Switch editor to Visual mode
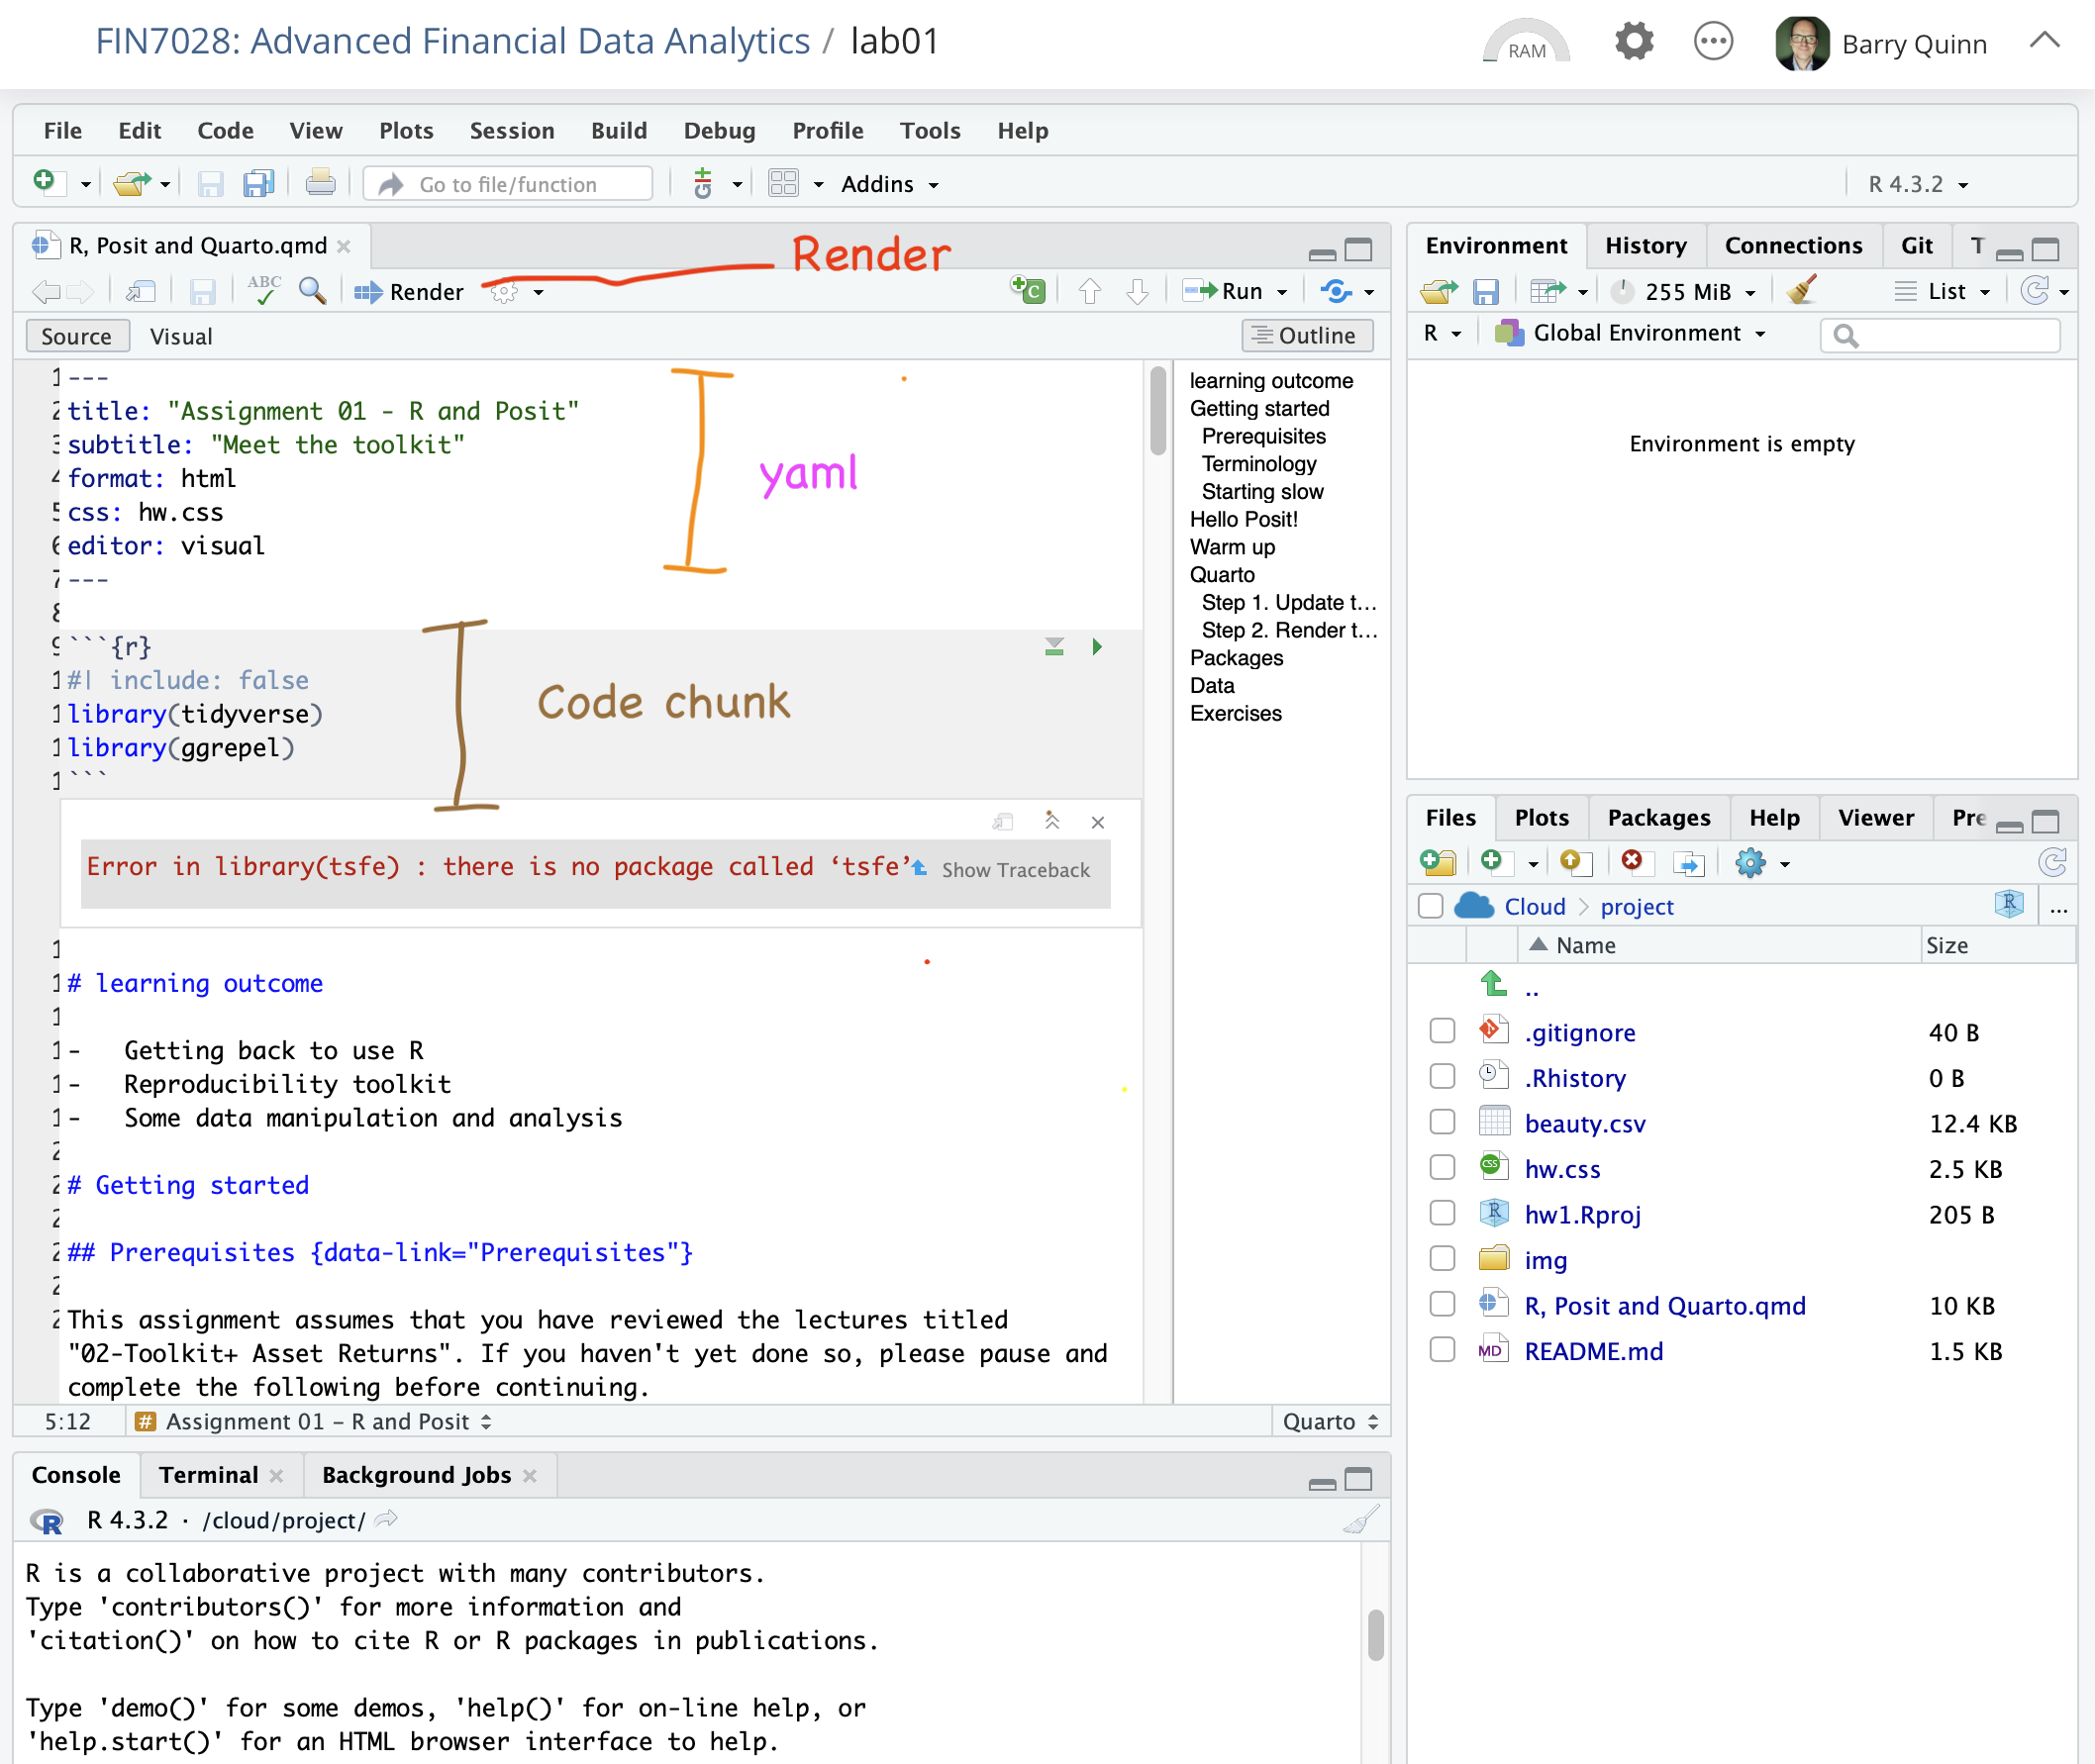This screenshot has width=2095, height=1764. pos(181,336)
